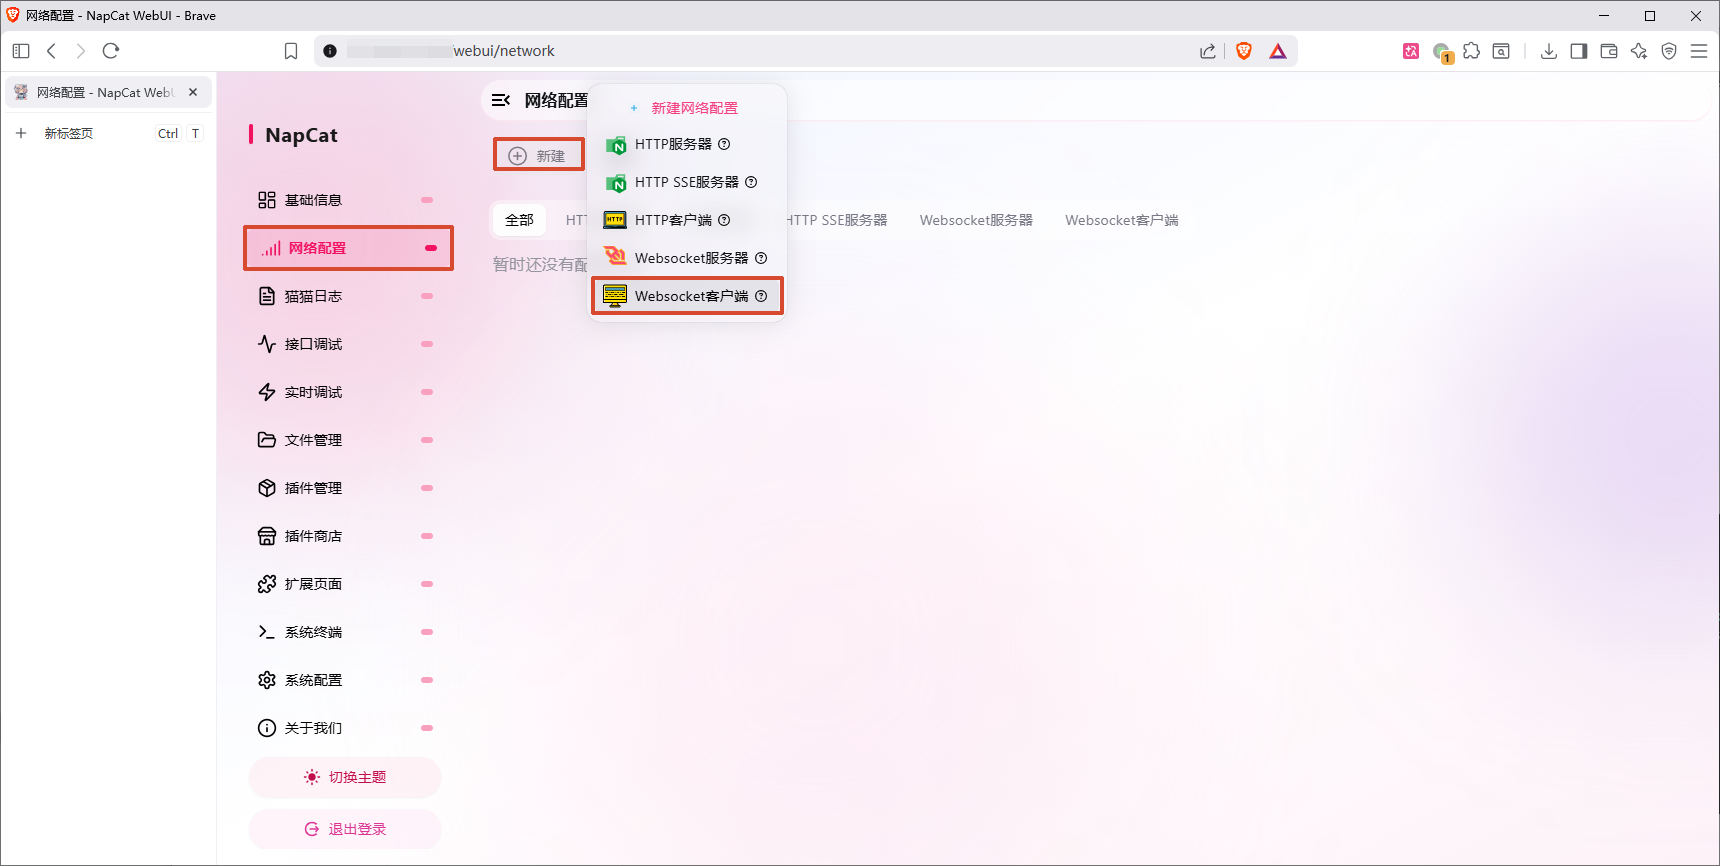Open the Brave Shields lion icon
The image size is (1720, 866).
pos(1244,51)
